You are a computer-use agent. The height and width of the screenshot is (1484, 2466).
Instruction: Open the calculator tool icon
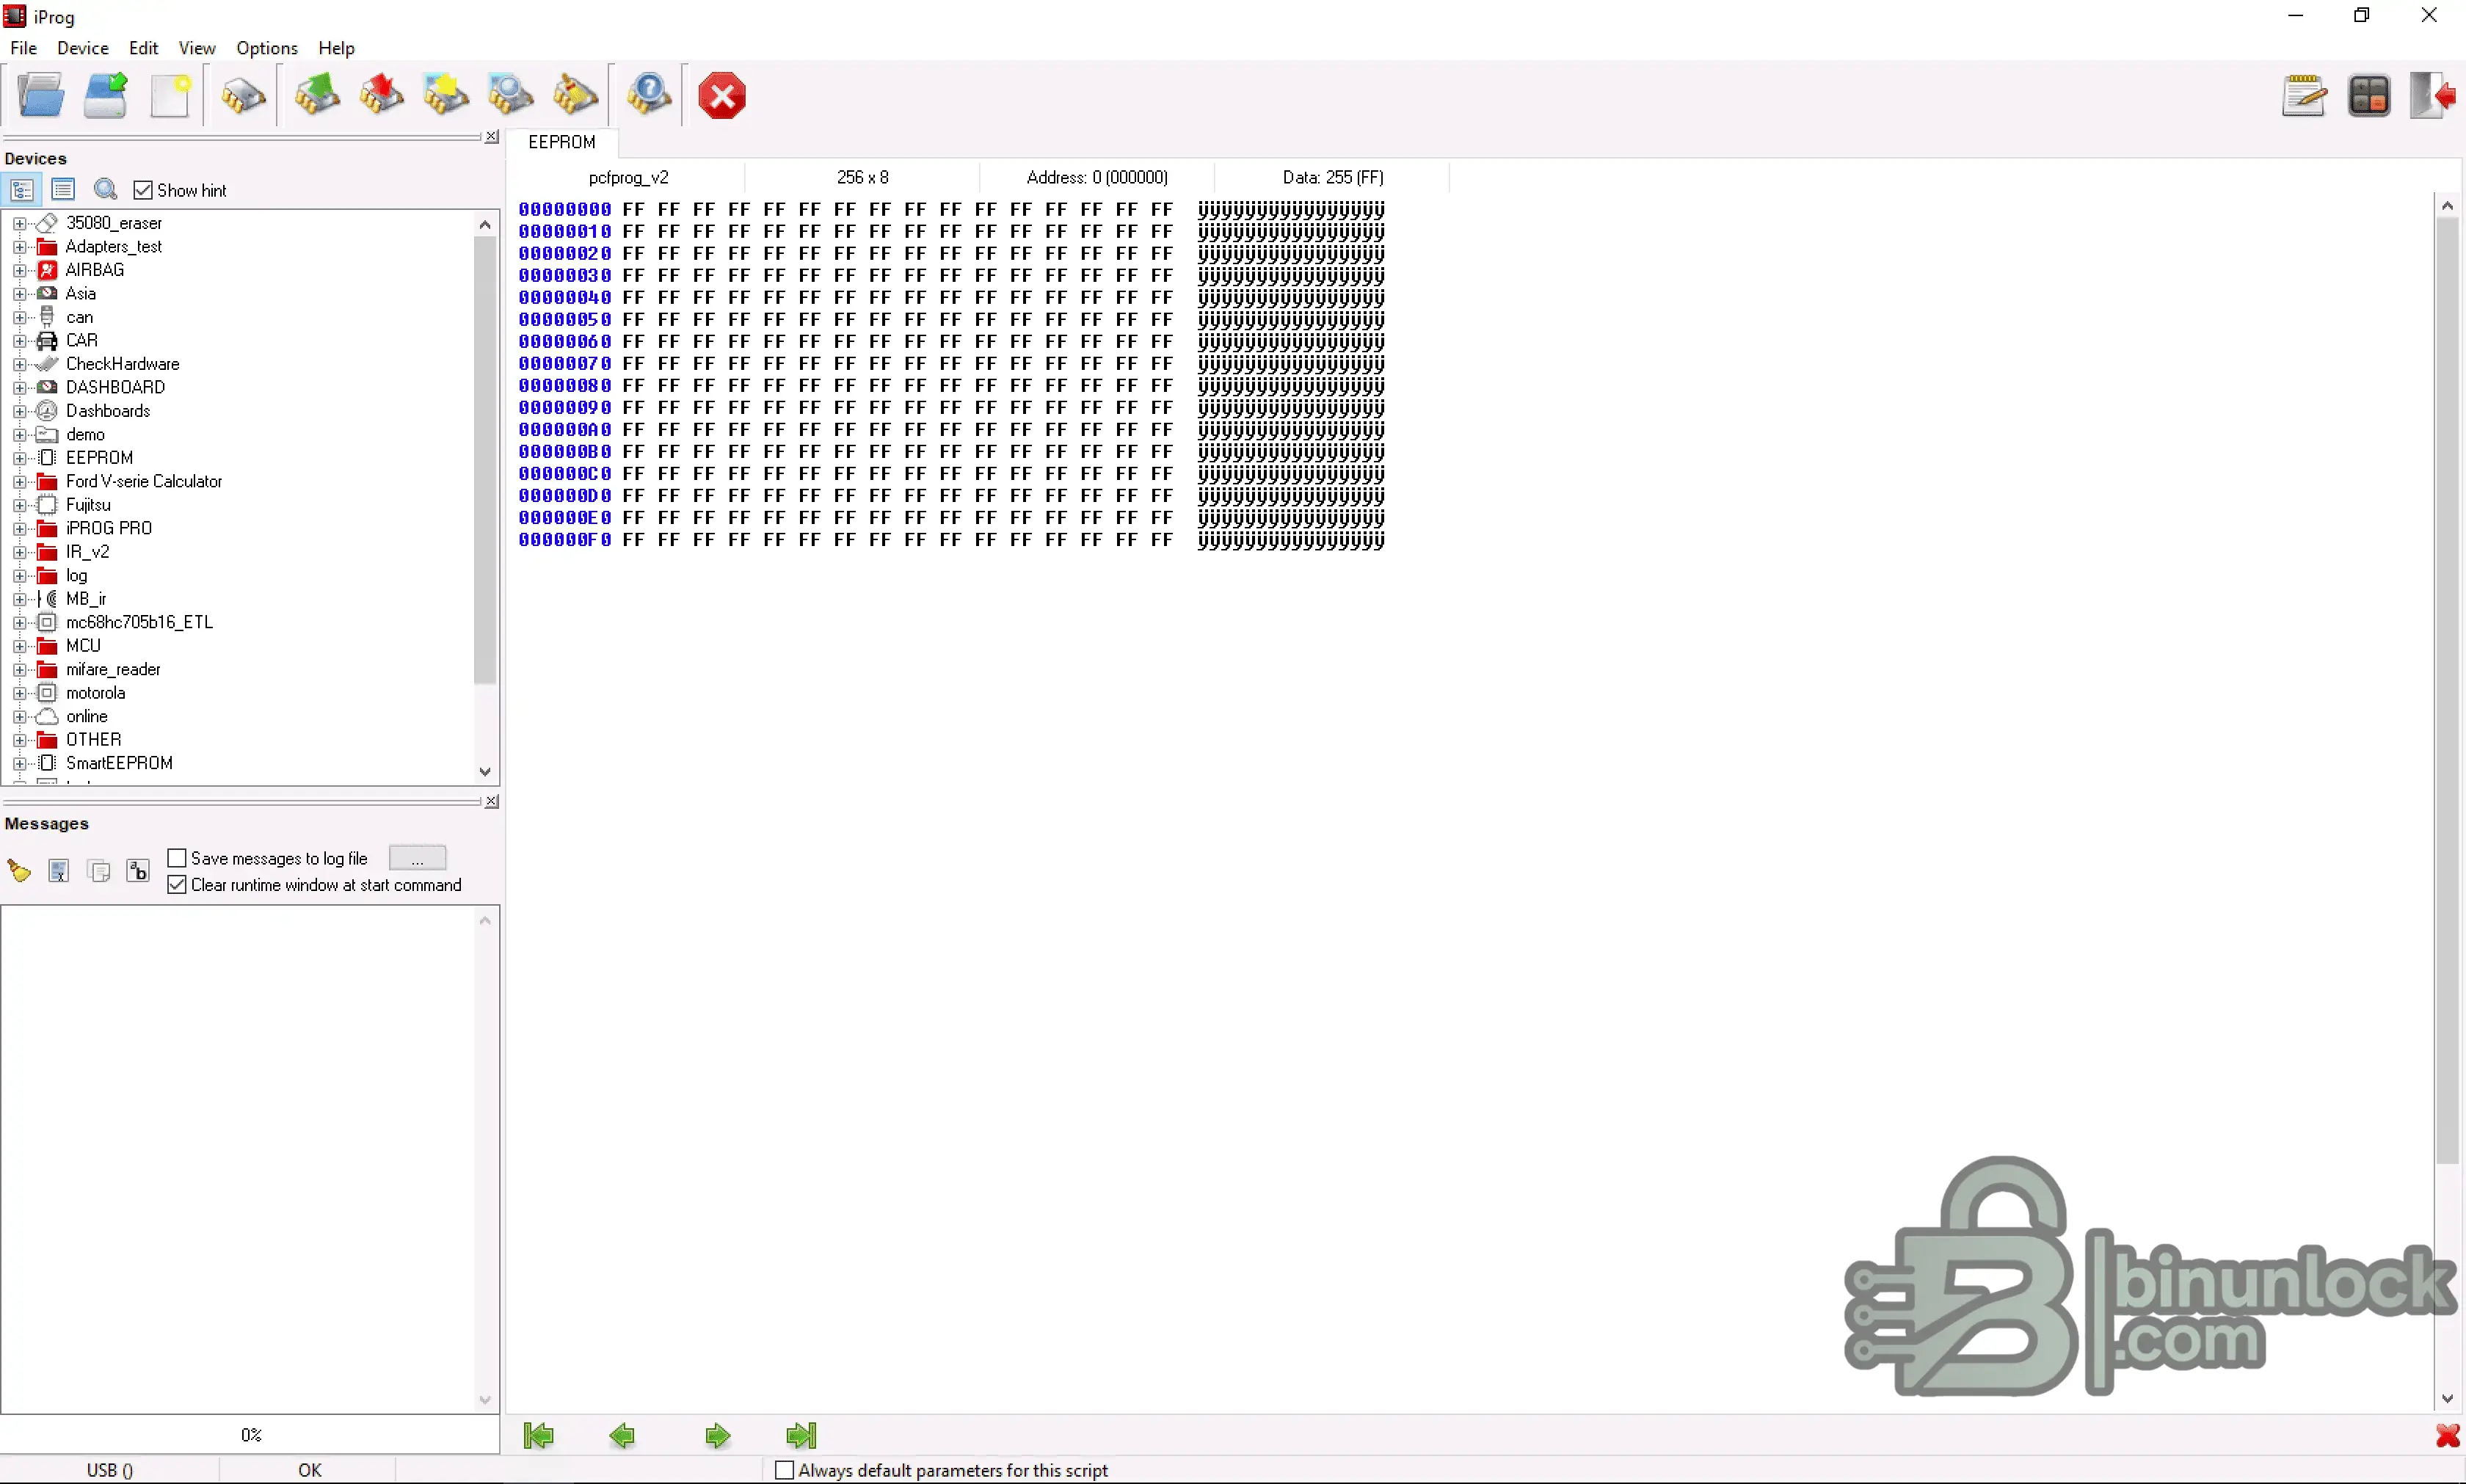tap(2369, 96)
